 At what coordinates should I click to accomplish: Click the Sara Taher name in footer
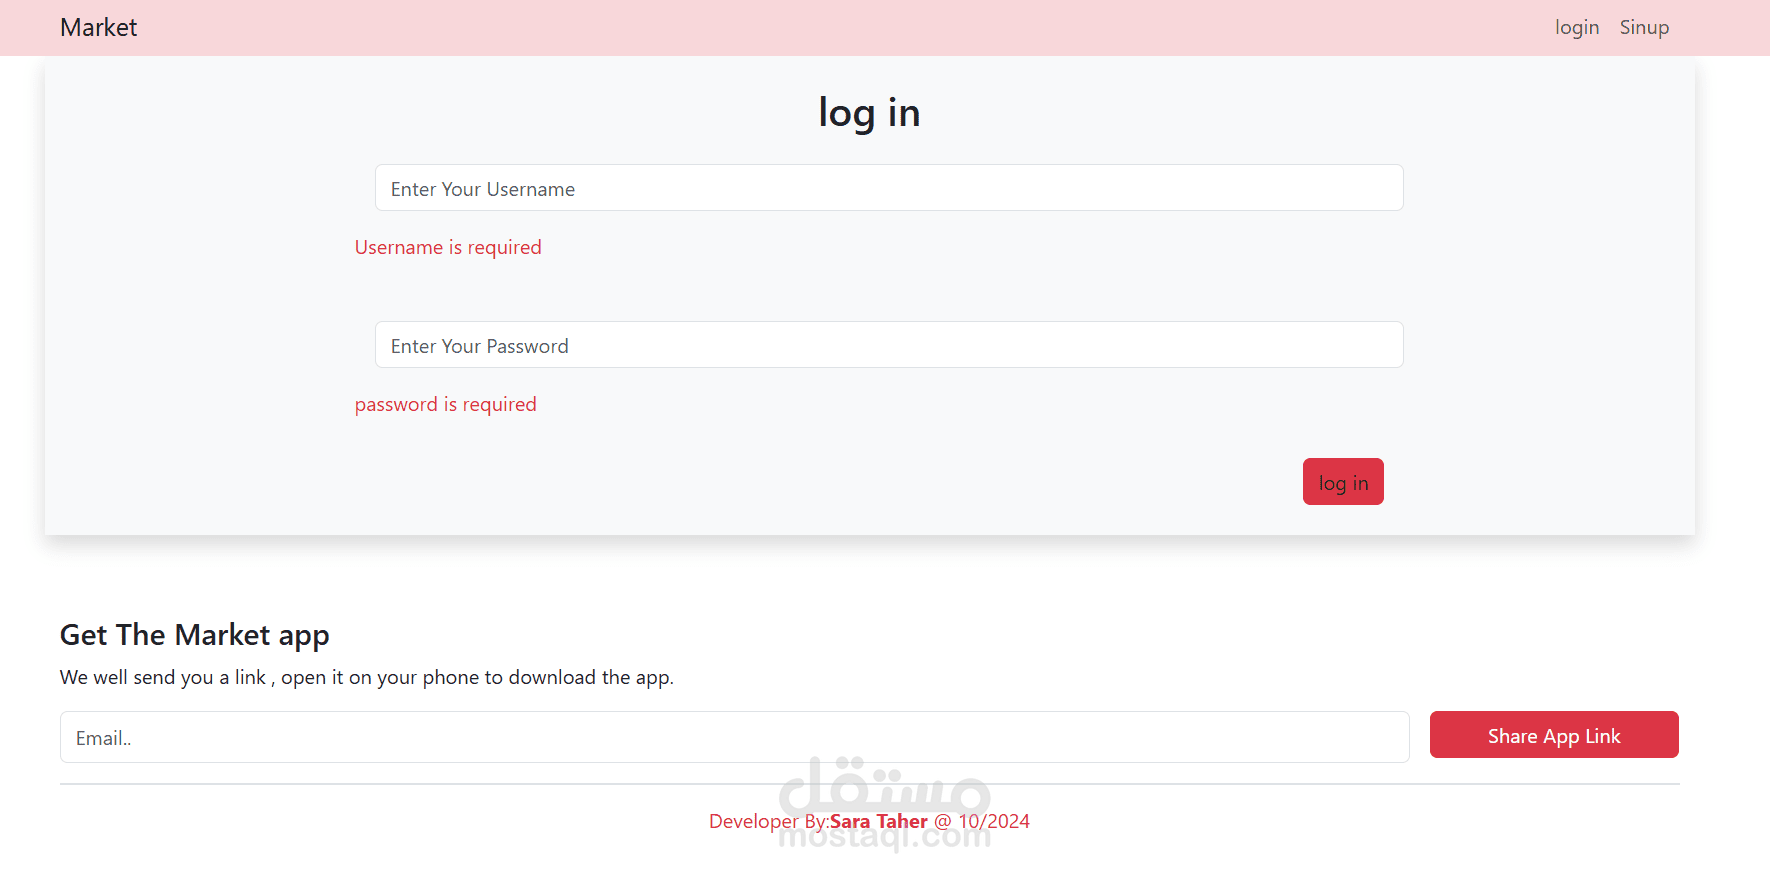879,821
